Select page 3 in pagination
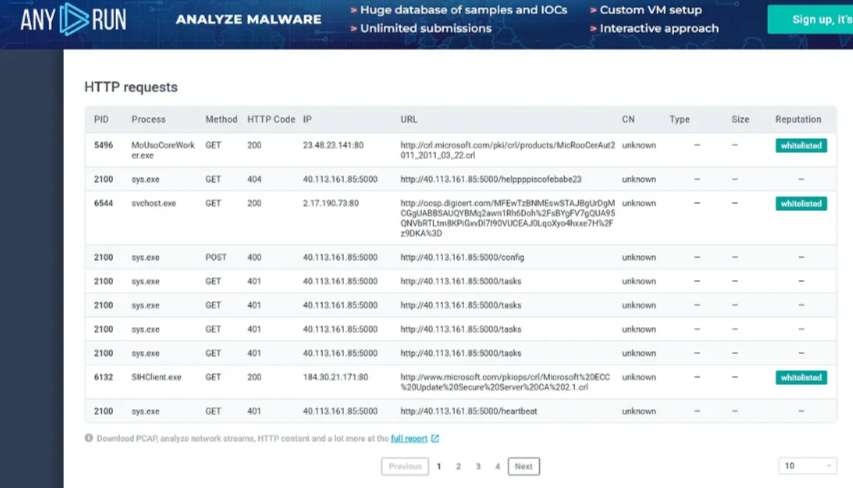Image resolution: width=853 pixels, height=488 pixels. [x=478, y=466]
